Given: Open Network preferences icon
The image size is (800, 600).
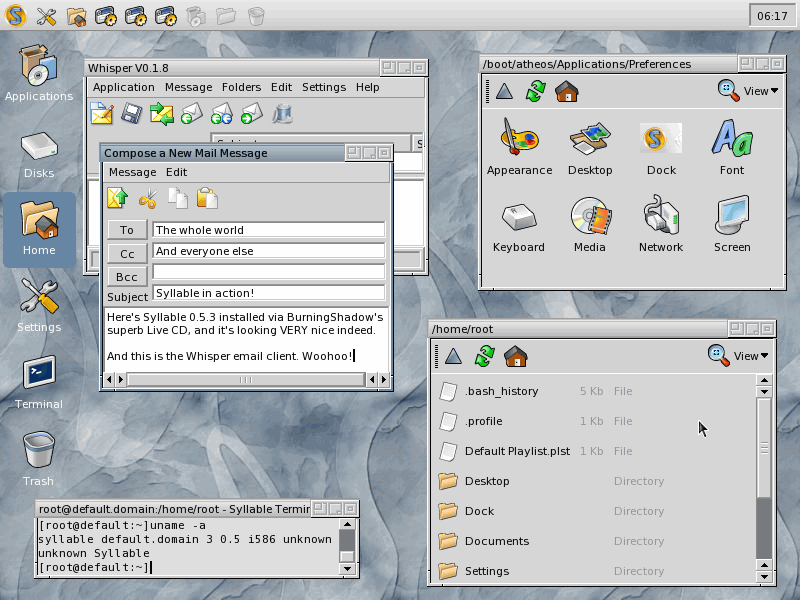Looking at the screenshot, I should (661, 224).
